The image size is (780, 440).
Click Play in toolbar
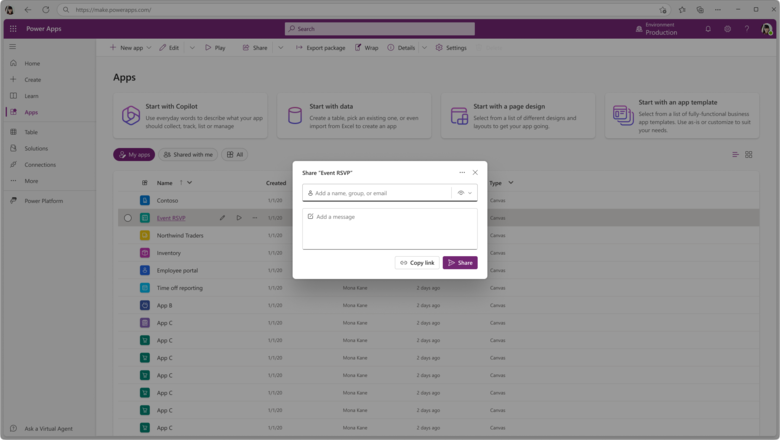pos(215,48)
